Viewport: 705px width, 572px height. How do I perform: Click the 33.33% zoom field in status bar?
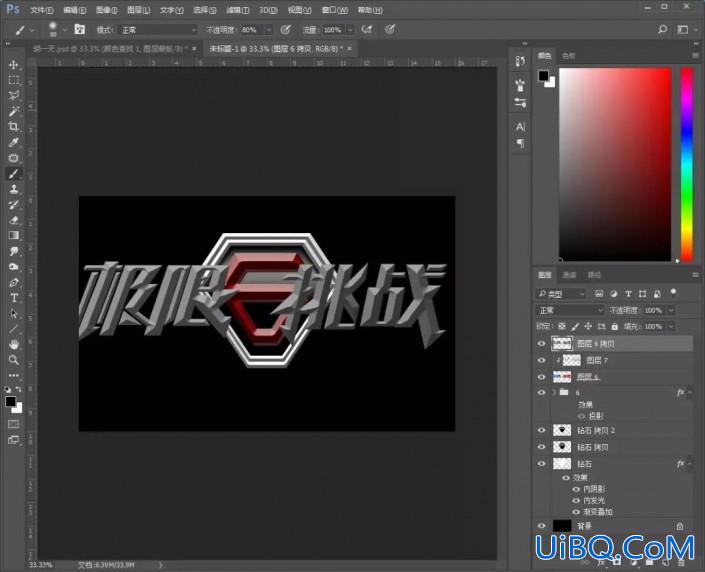click(41, 565)
